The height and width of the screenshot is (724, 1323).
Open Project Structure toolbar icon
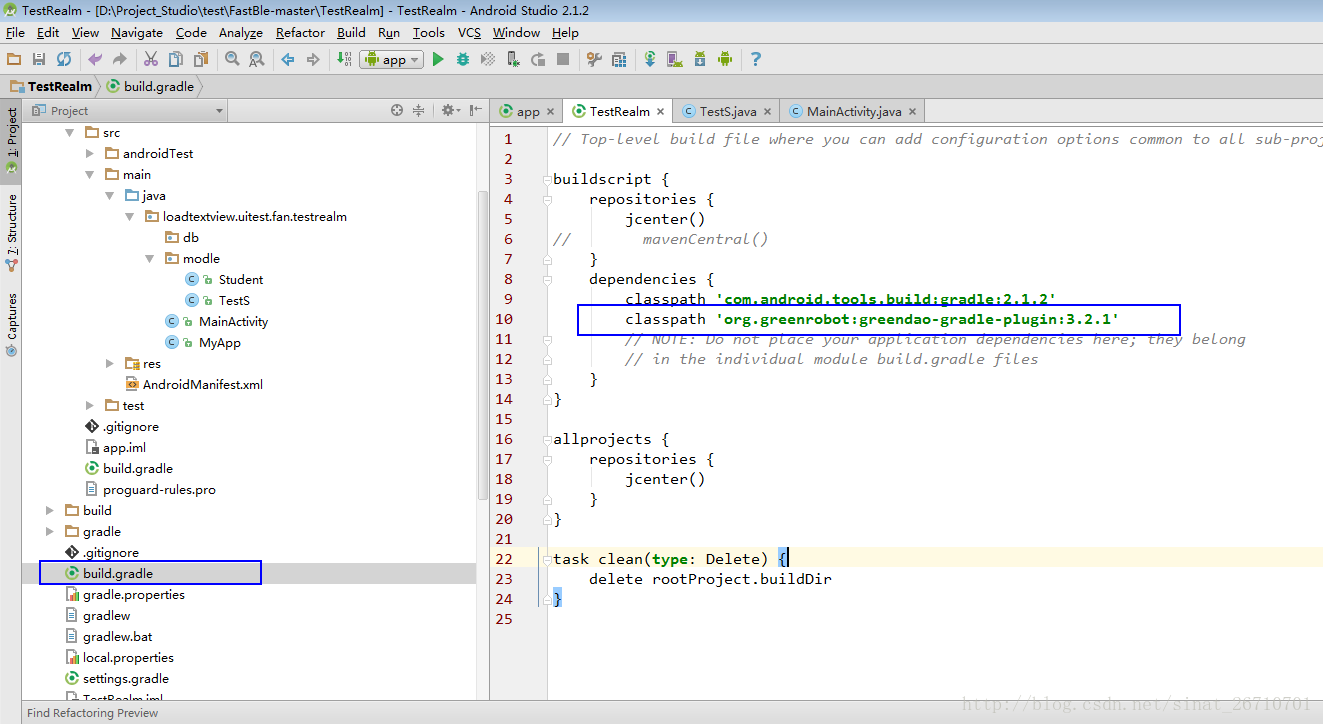pos(619,59)
